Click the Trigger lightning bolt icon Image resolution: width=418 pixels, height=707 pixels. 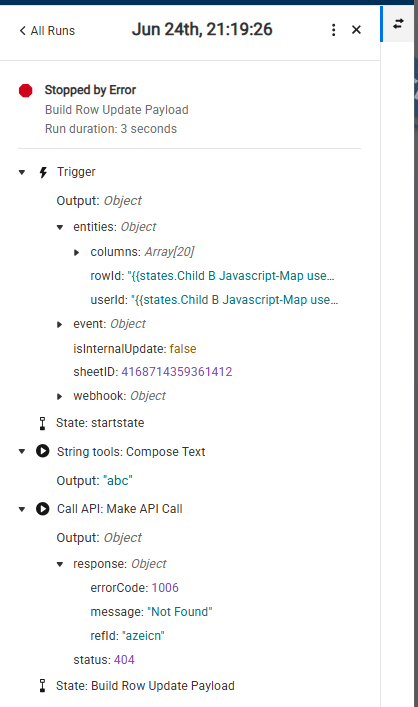43,172
